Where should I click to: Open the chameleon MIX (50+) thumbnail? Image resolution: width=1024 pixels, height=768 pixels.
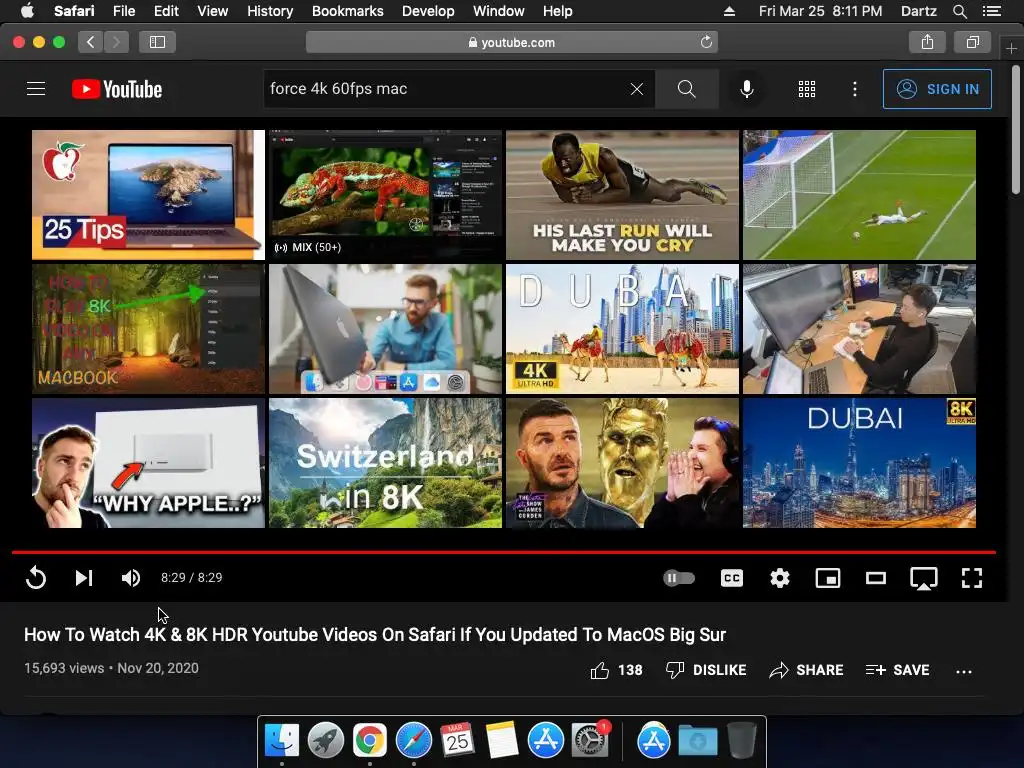coord(385,195)
